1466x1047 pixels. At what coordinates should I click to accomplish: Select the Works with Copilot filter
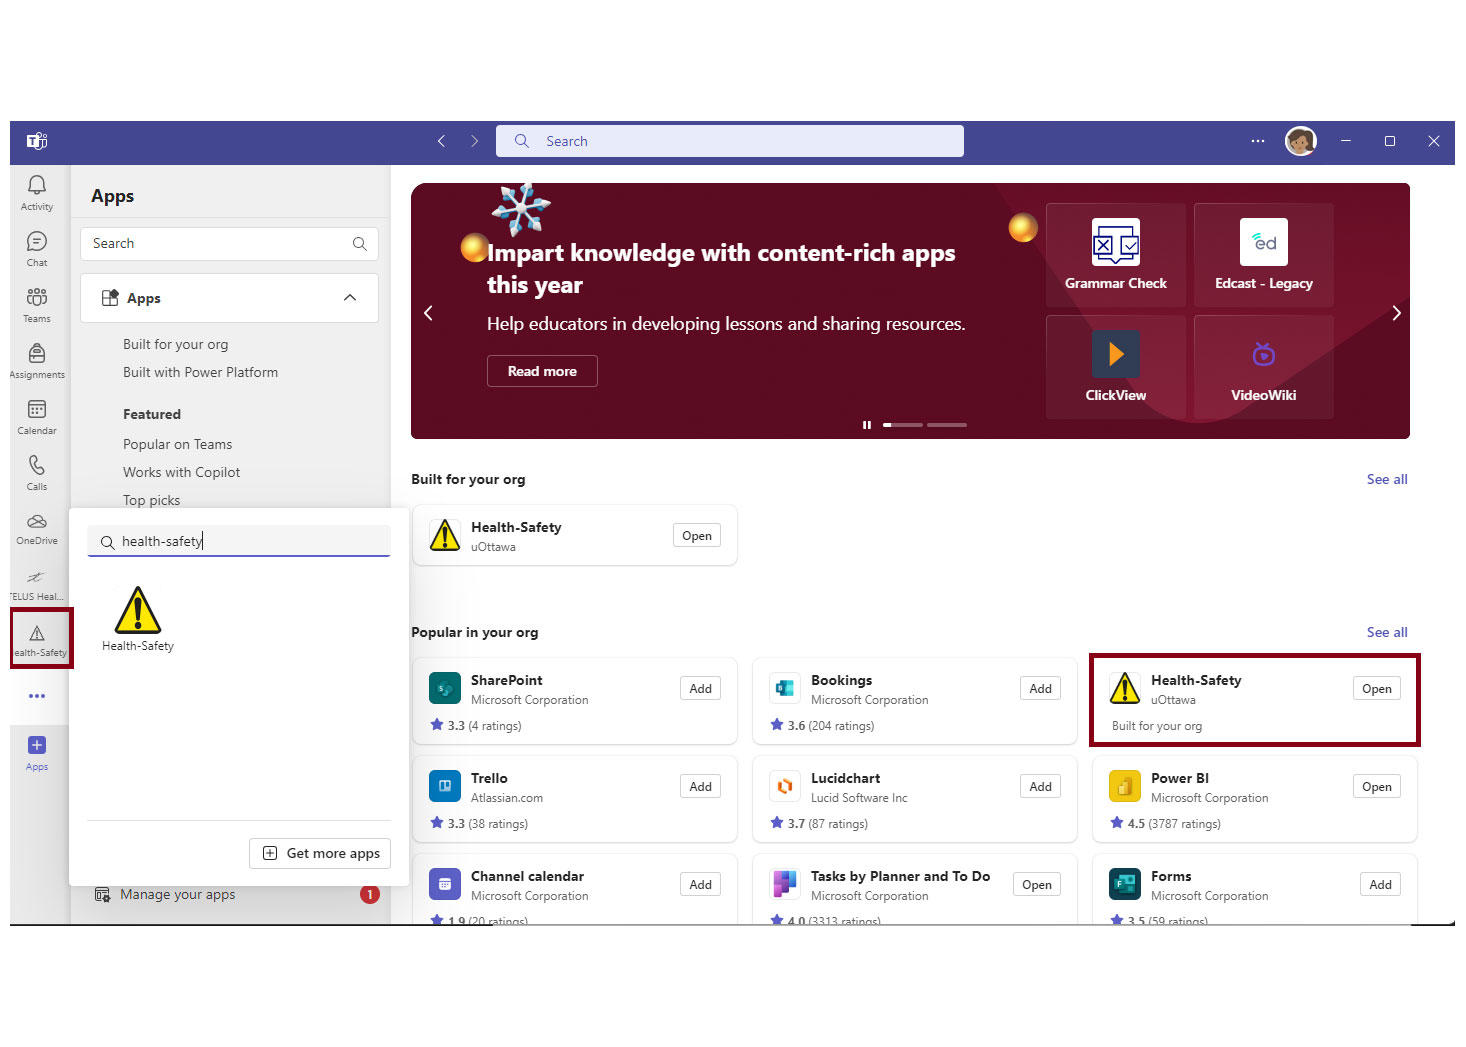pos(181,471)
